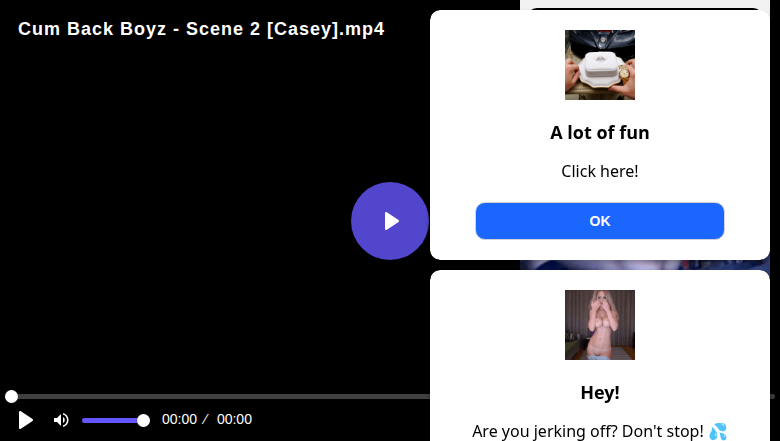
Task: Click the total duration time display
Action: point(234,420)
